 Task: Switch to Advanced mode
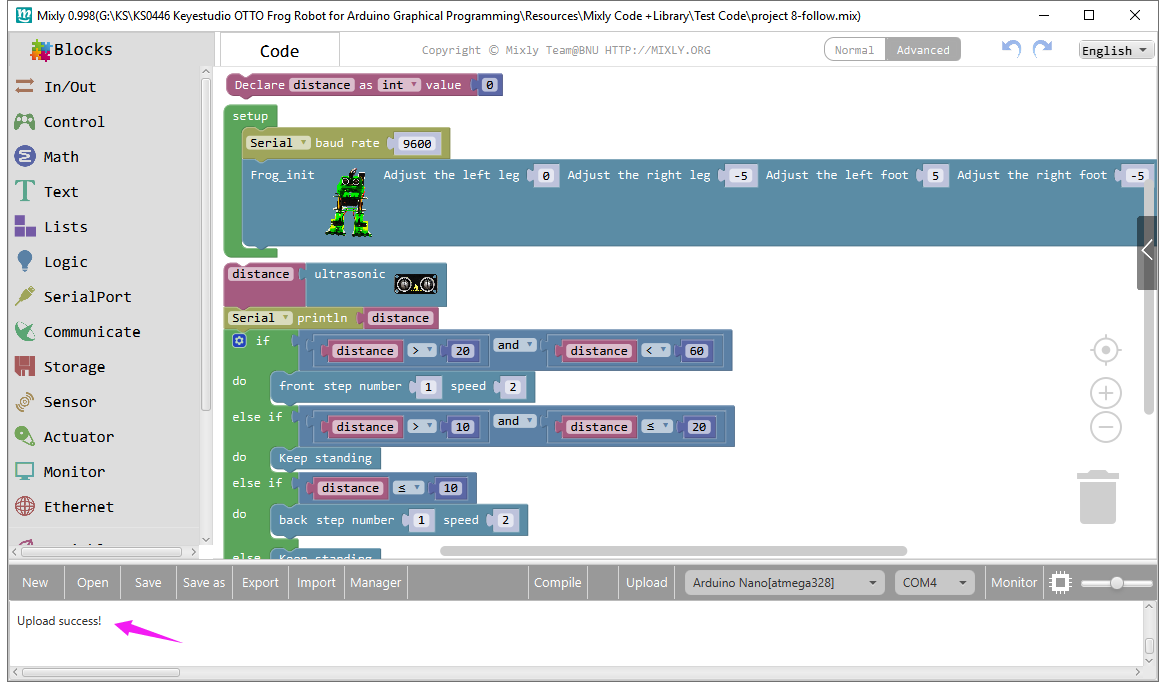pyautogui.click(x=923, y=50)
